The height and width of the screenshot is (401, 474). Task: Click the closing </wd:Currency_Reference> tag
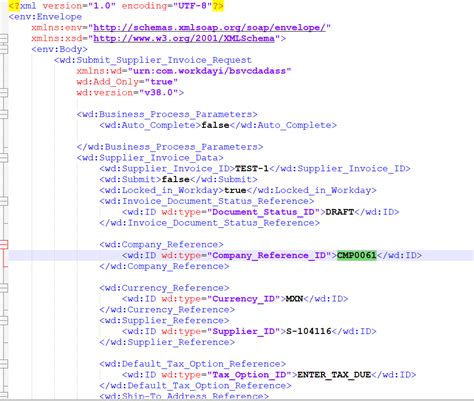tap(167, 310)
